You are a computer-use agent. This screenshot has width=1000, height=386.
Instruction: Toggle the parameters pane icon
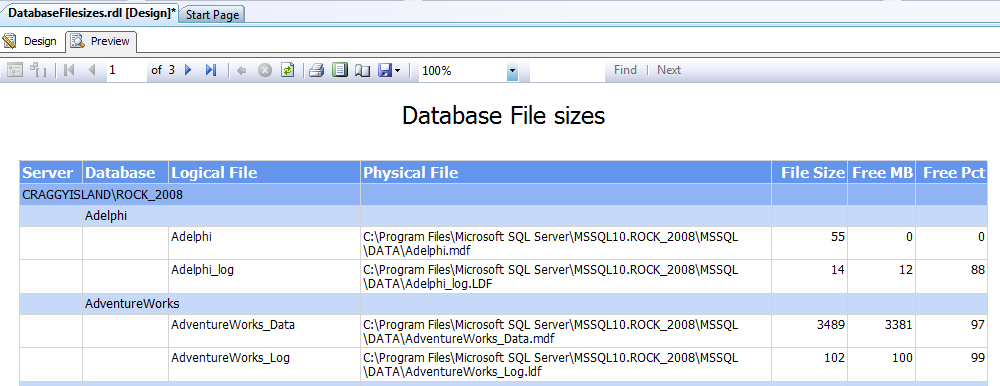click(x=15, y=70)
